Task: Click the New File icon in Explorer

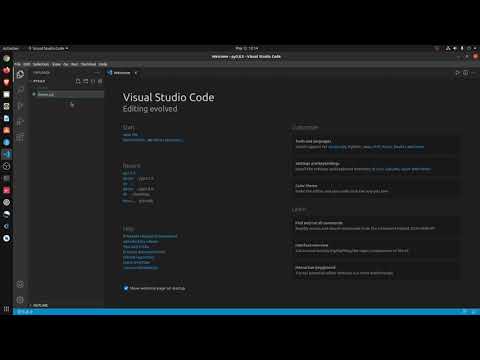Action: [78, 81]
